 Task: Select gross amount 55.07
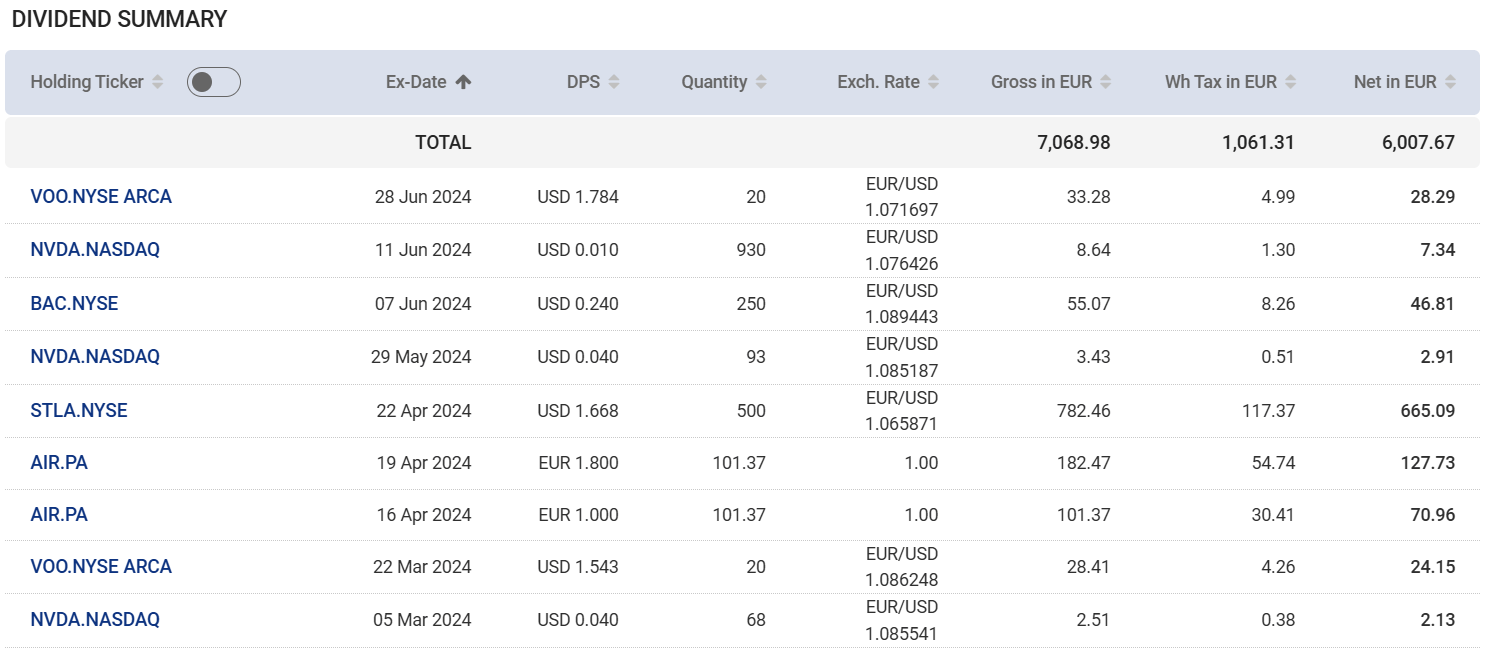tap(1089, 304)
